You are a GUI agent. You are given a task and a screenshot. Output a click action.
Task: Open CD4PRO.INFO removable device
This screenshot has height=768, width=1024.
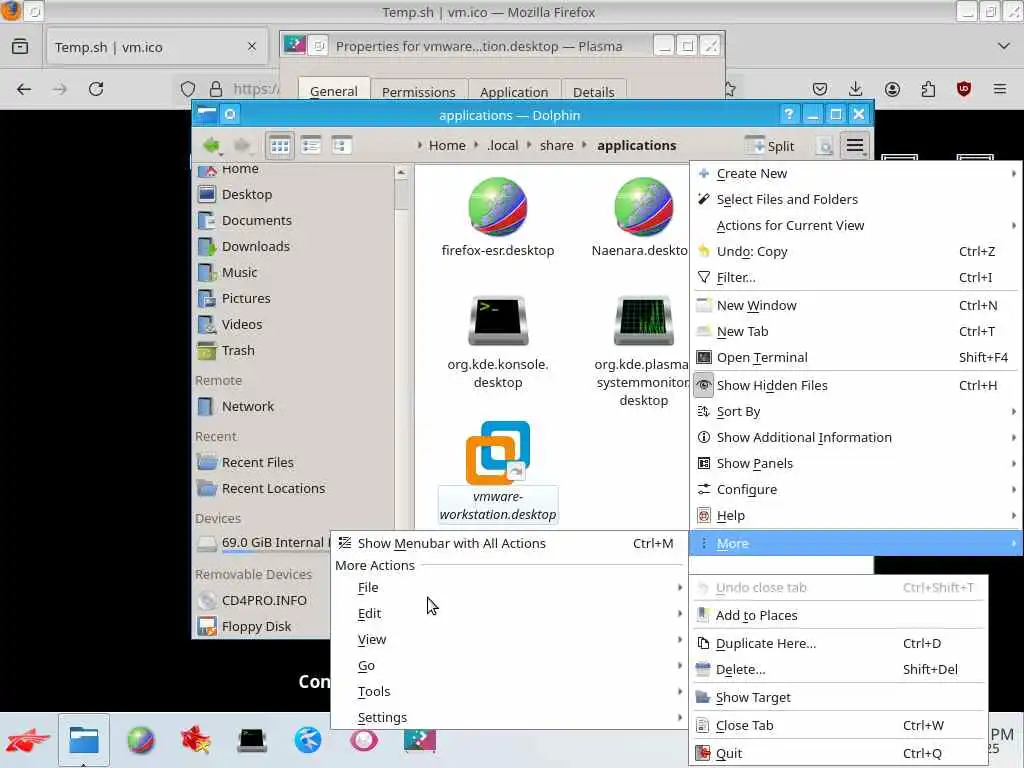263,600
